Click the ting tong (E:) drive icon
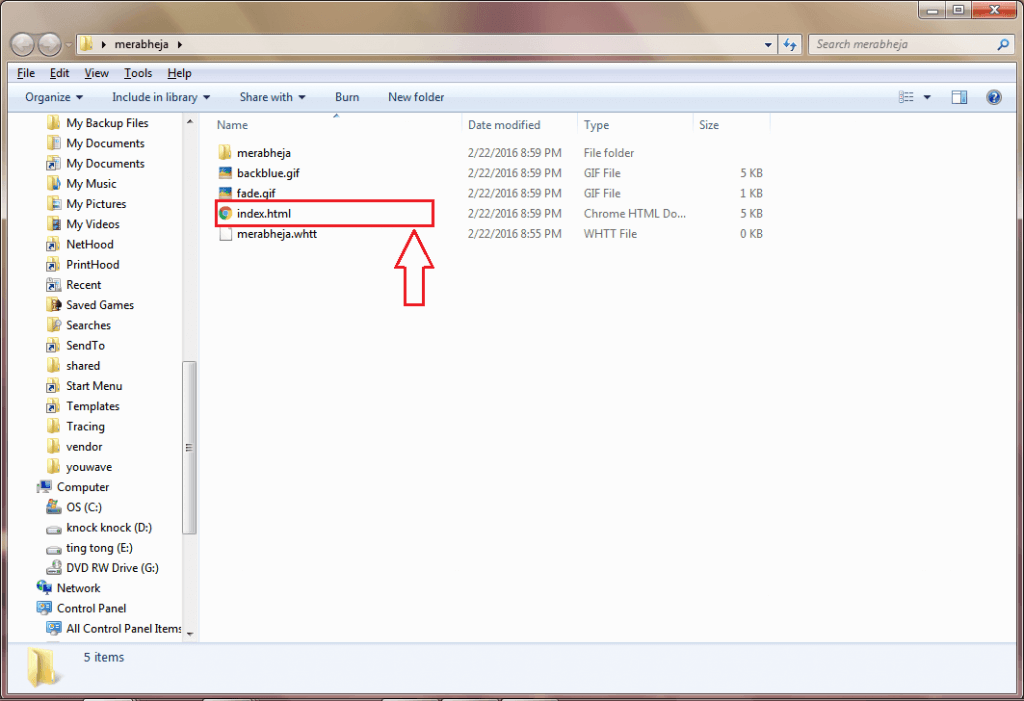Screen dimensions: 1024x701 (54, 548)
